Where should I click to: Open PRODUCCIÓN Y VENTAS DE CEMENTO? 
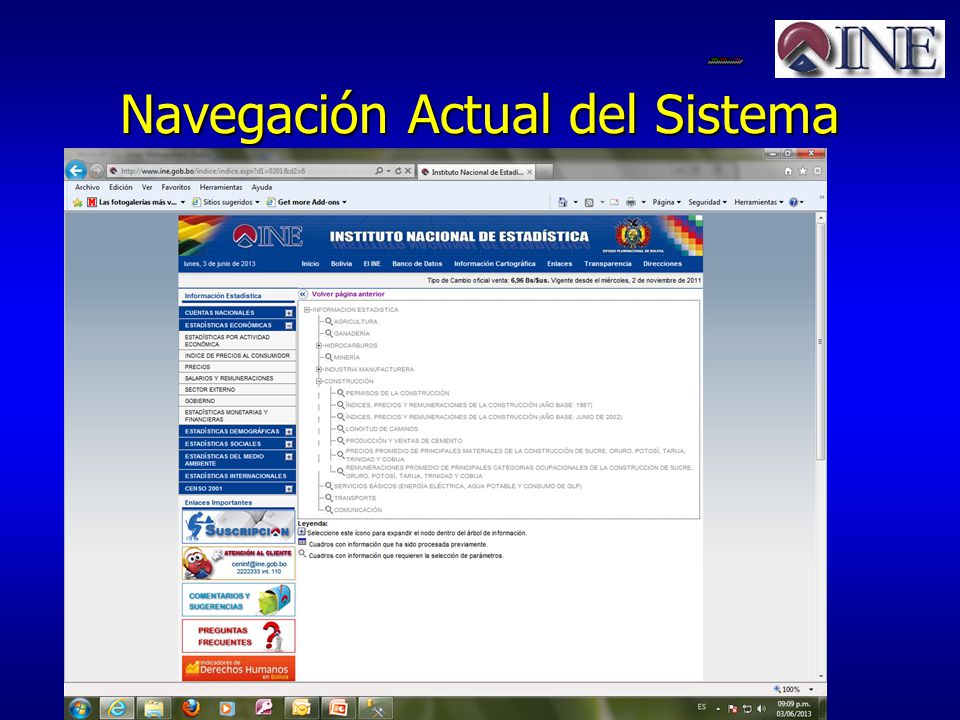pyautogui.click(x=404, y=441)
